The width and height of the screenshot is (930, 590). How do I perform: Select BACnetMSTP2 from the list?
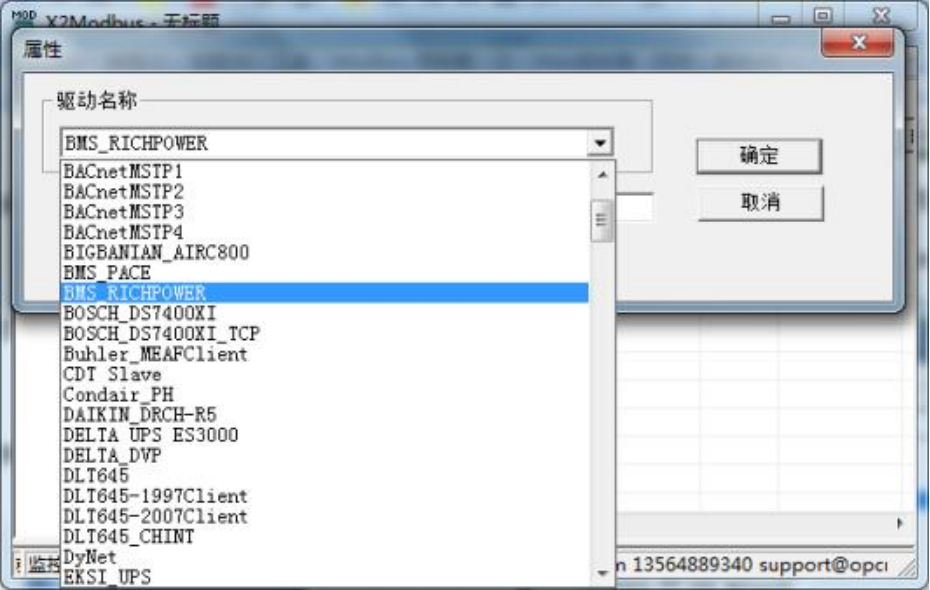click(324, 192)
